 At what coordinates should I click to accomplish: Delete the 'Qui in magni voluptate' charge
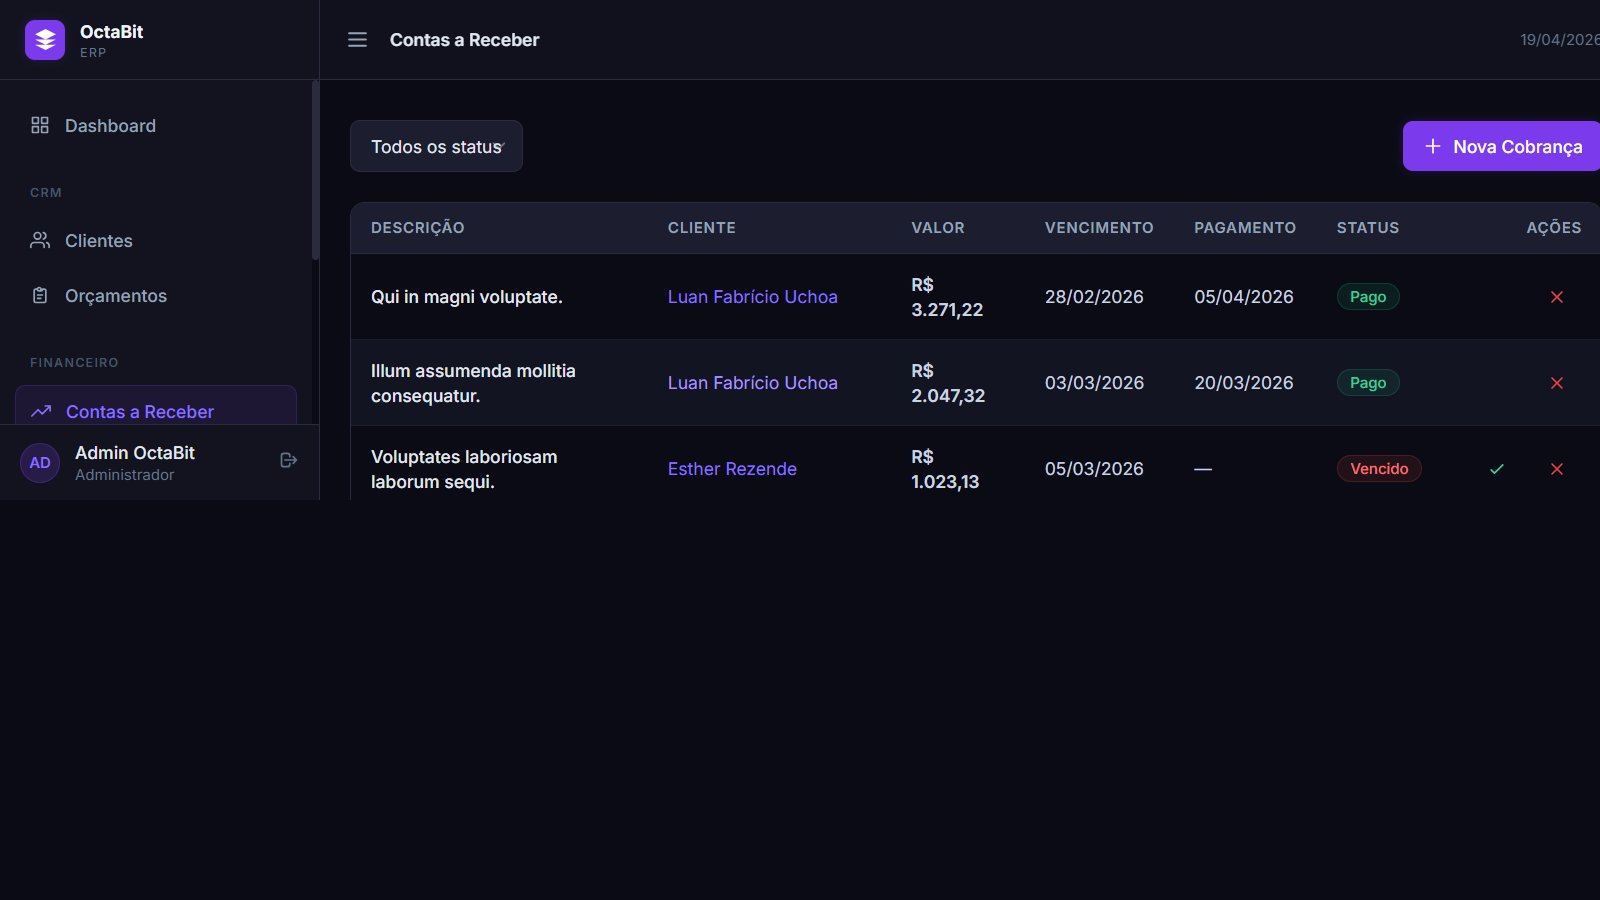coord(1556,297)
